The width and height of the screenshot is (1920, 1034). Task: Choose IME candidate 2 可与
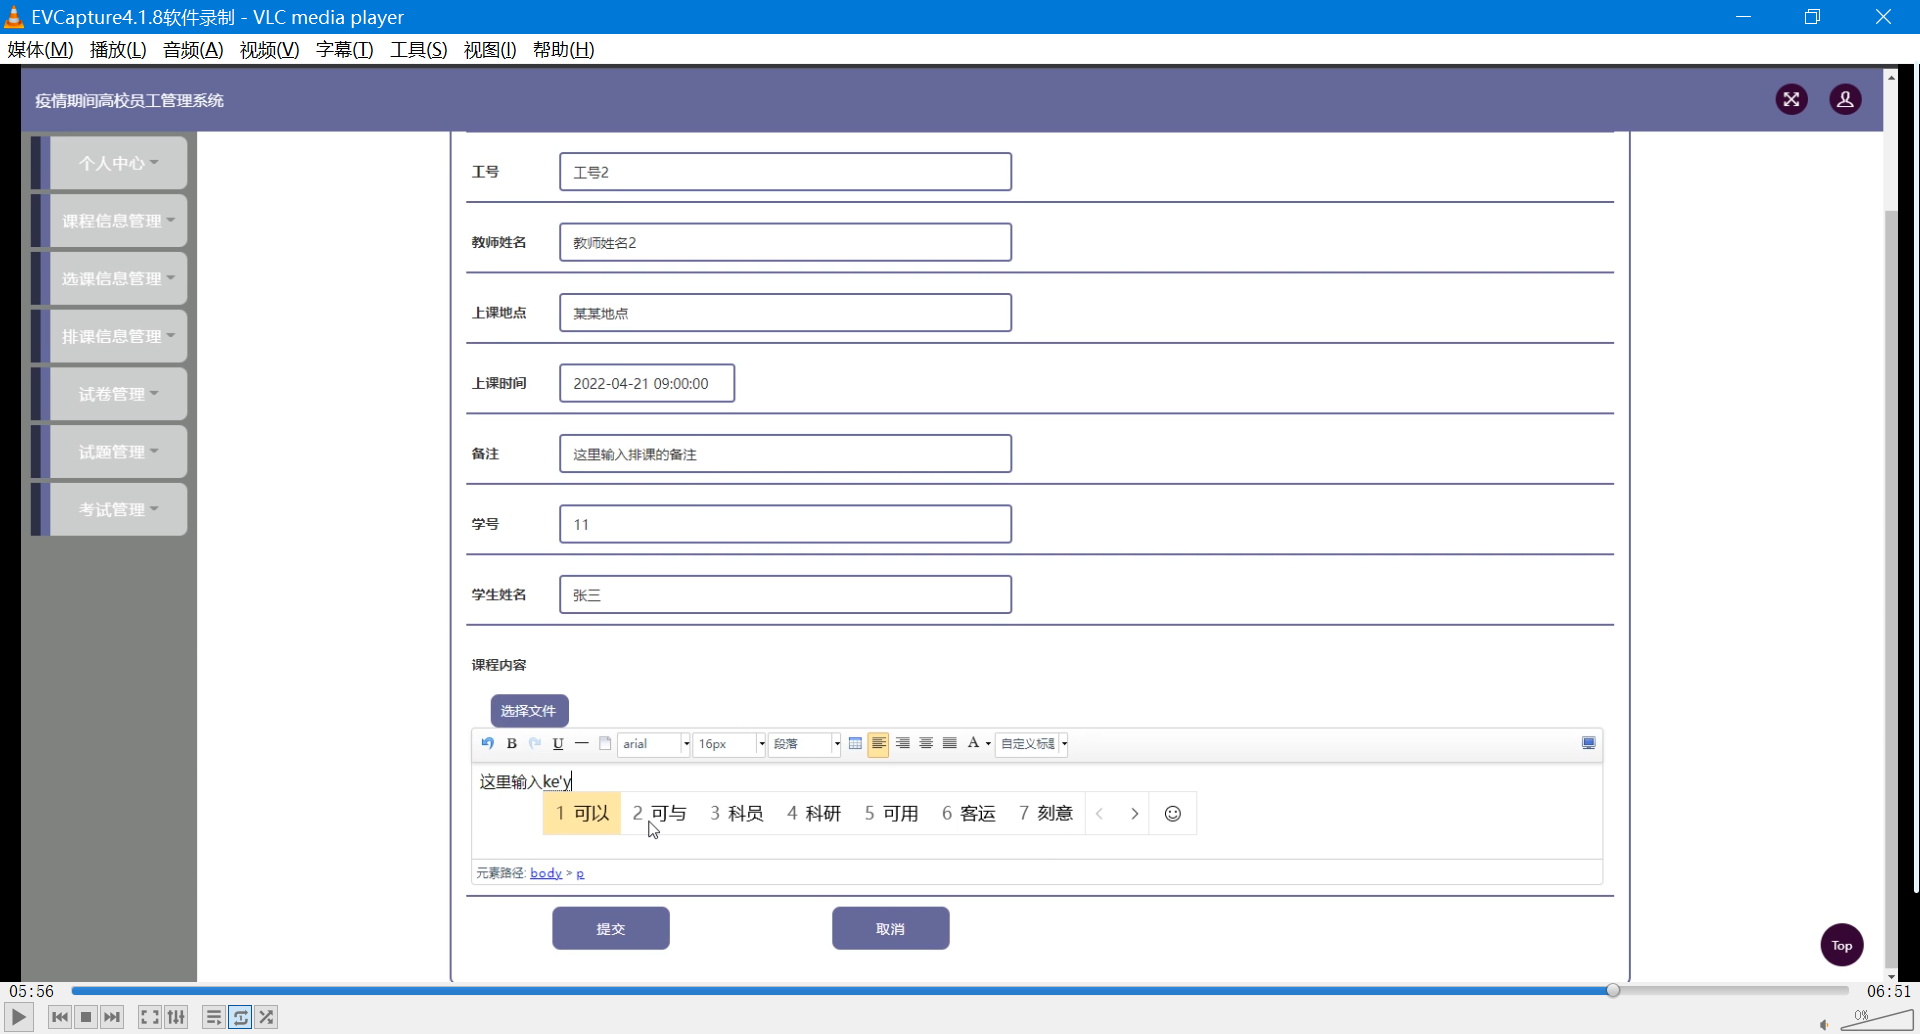click(659, 813)
